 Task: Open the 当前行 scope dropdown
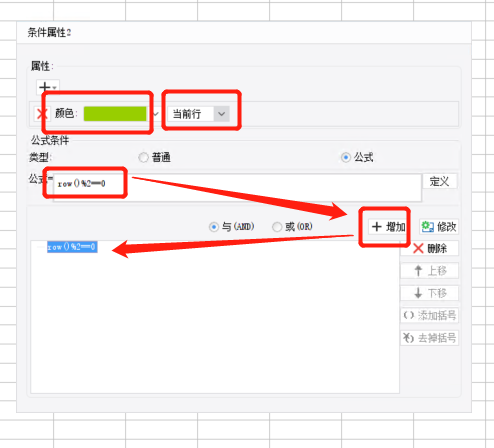198,114
